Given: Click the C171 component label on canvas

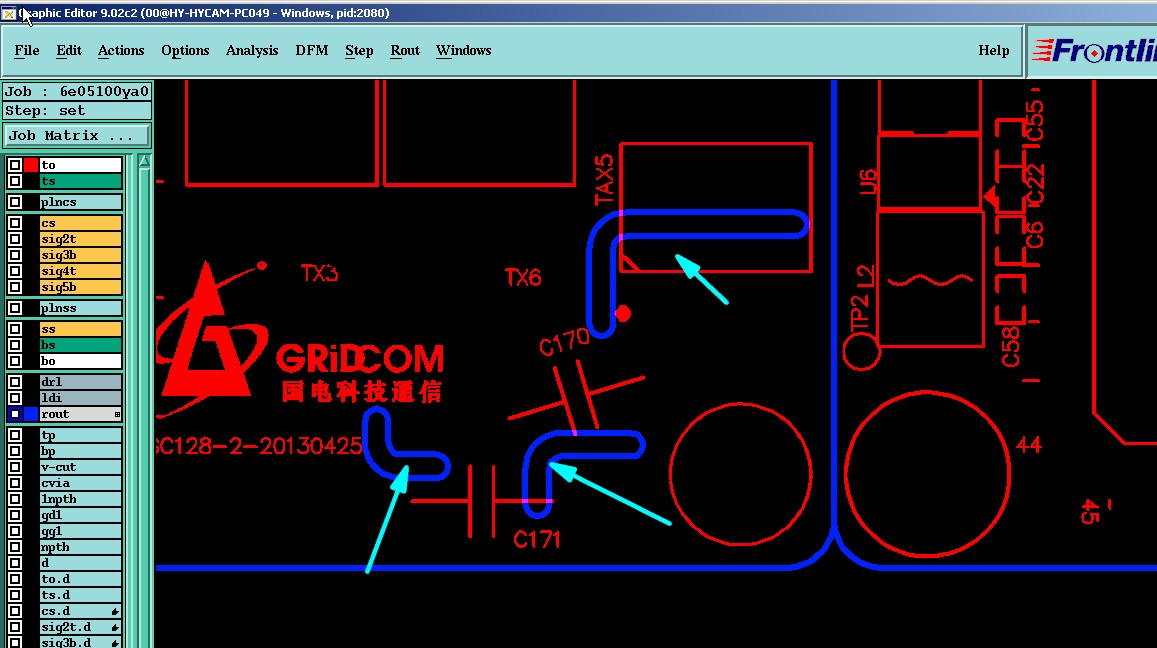Looking at the screenshot, I should tap(536, 540).
